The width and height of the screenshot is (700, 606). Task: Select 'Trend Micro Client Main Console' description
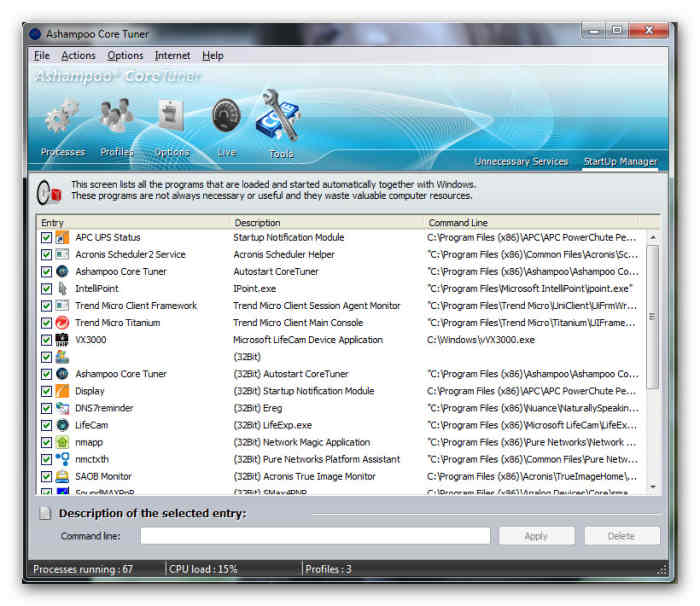click(298, 322)
